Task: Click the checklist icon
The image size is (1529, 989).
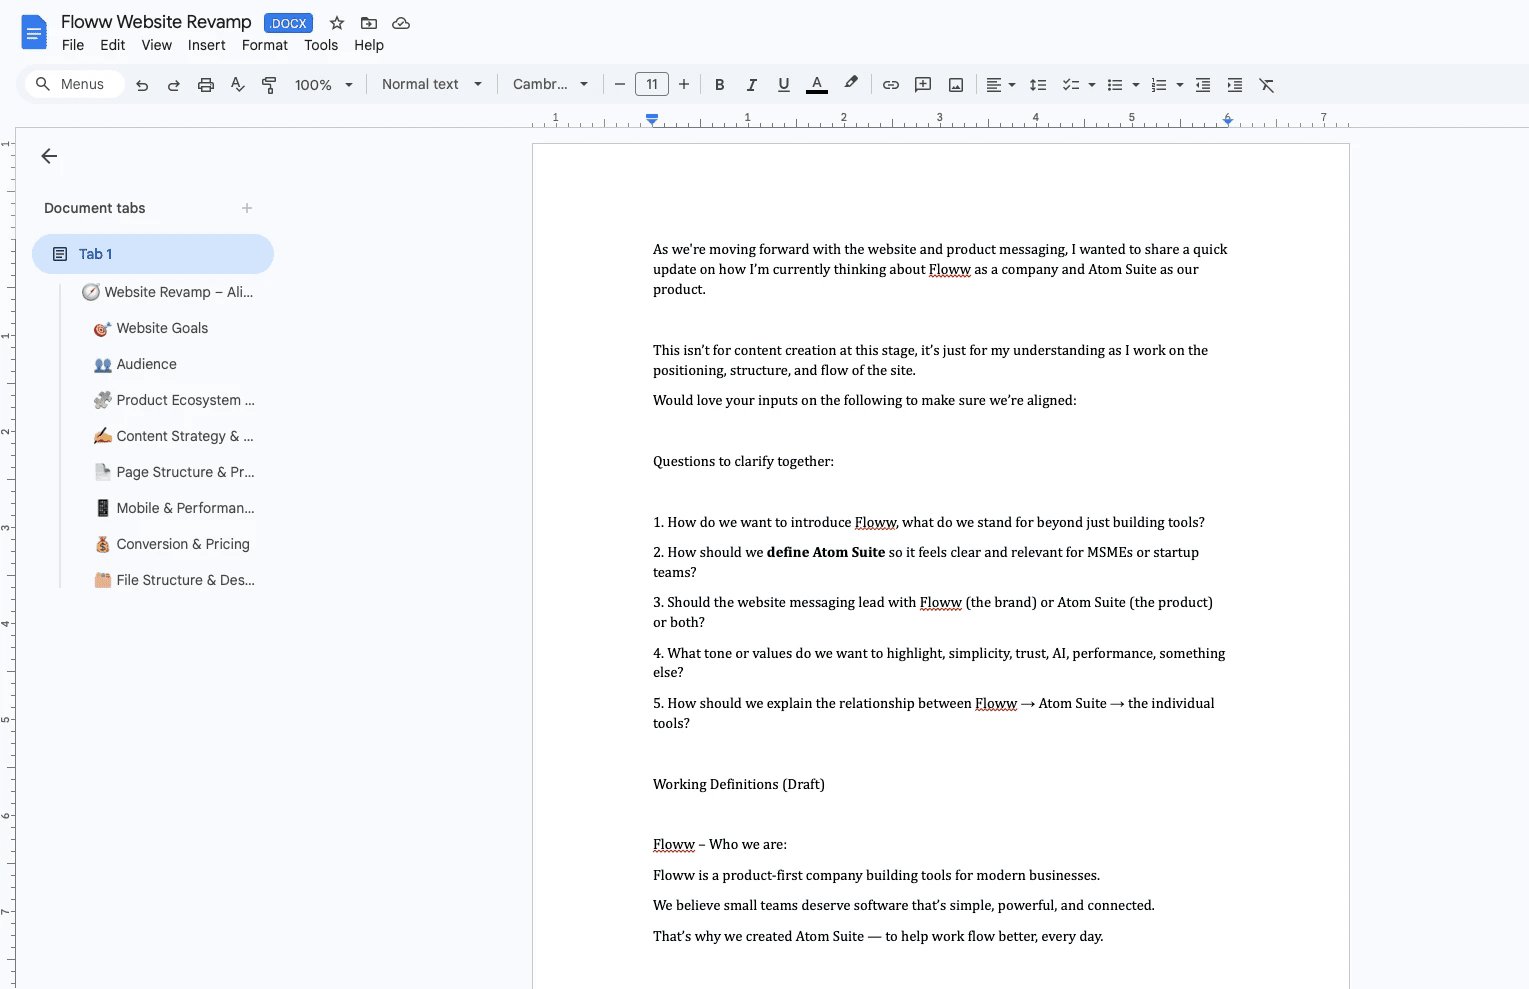Action: [1070, 85]
